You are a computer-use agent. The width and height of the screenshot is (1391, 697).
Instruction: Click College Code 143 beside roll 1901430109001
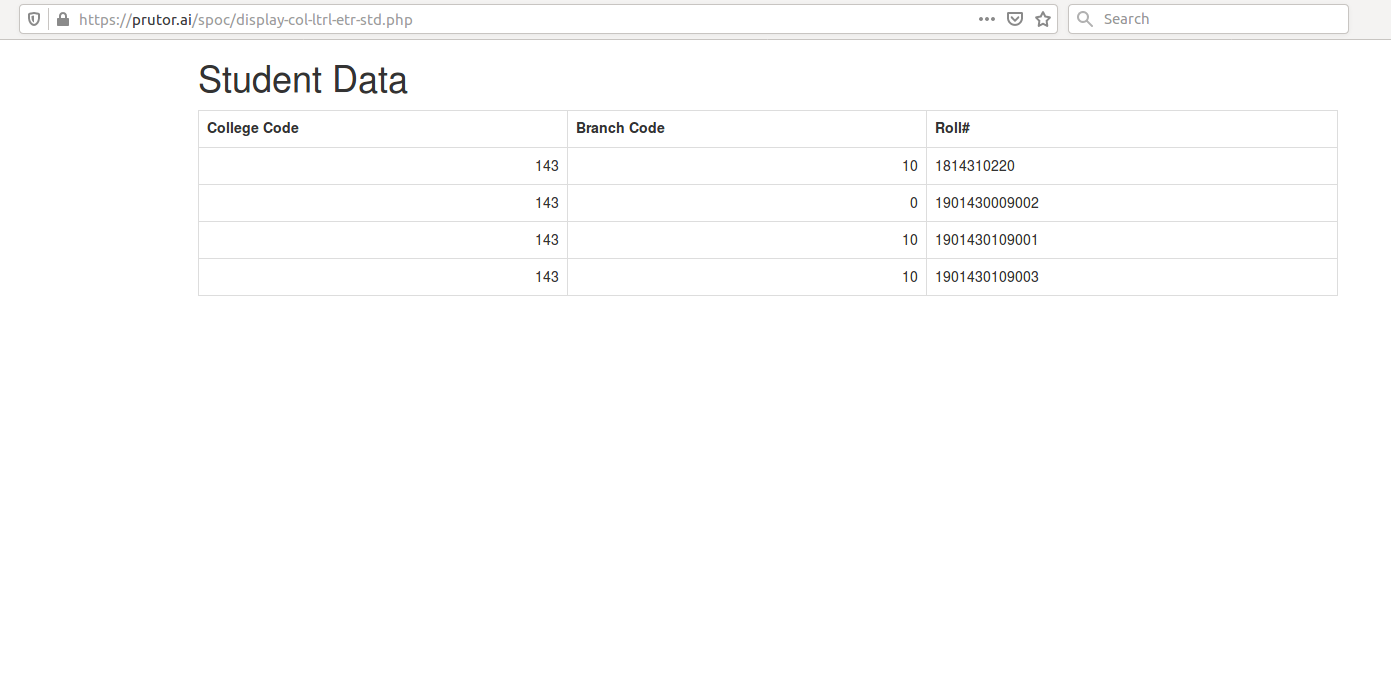(546, 240)
